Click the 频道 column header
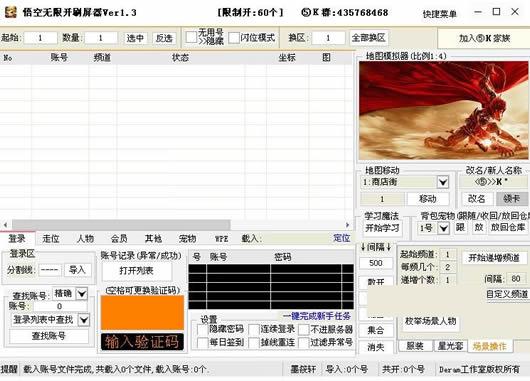The height and width of the screenshot is (381, 530). coord(102,57)
